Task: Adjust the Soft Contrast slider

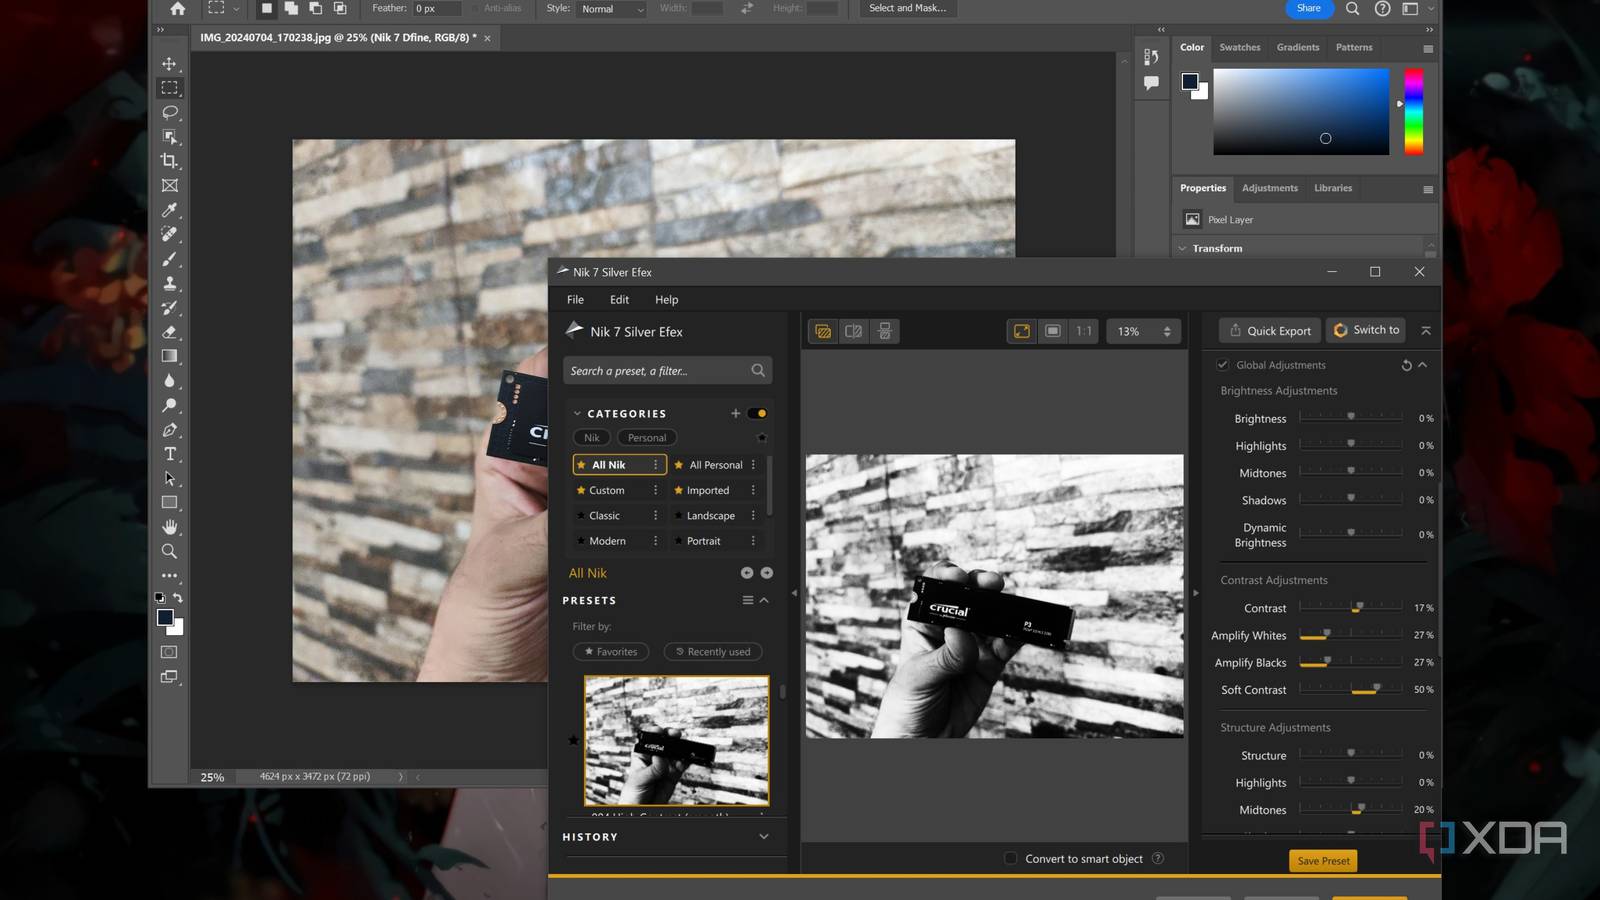Action: tap(1351, 690)
